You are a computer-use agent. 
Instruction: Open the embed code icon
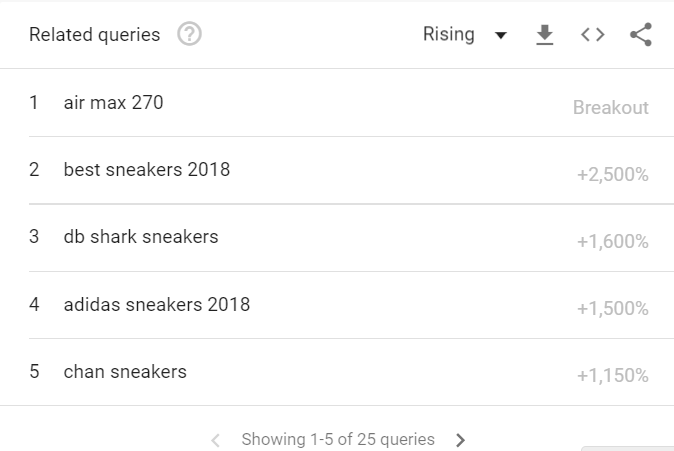pyautogui.click(x=593, y=35)
